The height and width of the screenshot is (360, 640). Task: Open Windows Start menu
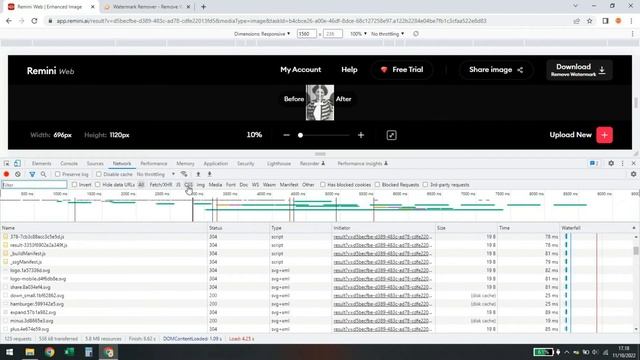point(9,352)
